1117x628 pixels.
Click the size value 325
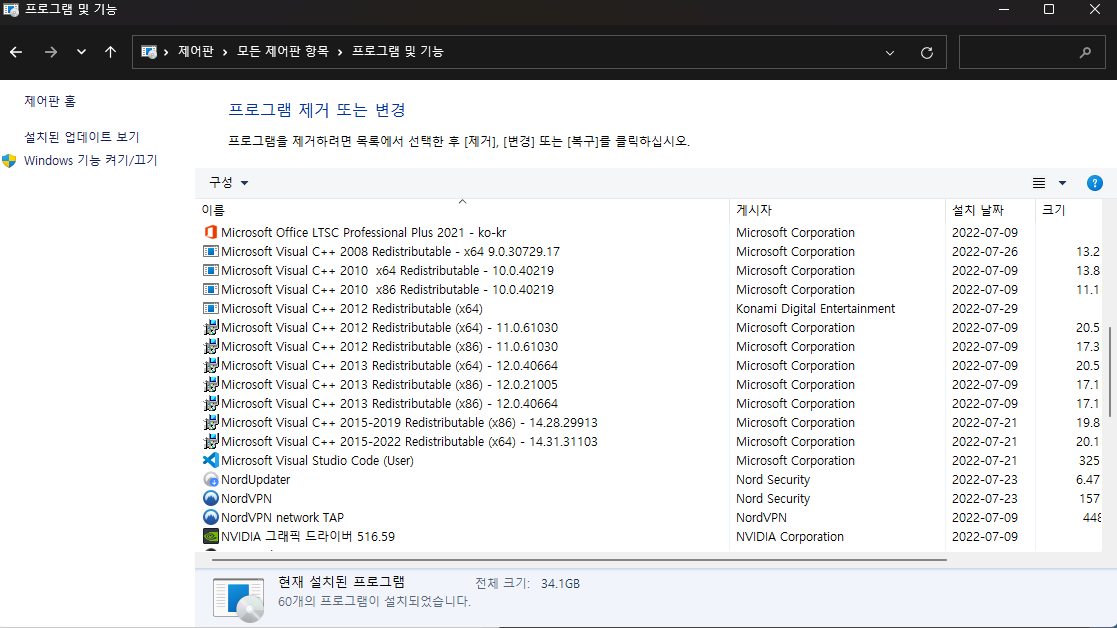tap(1089, 461)
